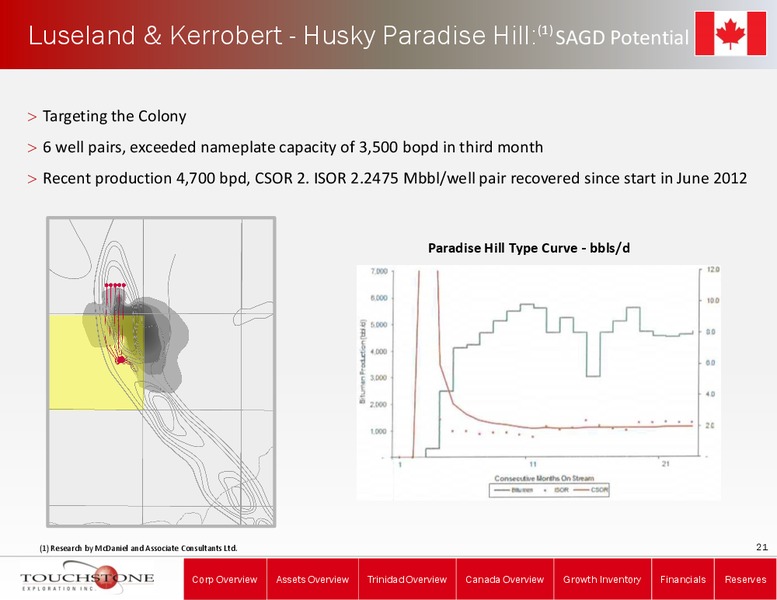Image resolution: width=777 pixels, height=600 pixels.
Task: Click the Canadian flag icon
Action: [x=730, y=34]
